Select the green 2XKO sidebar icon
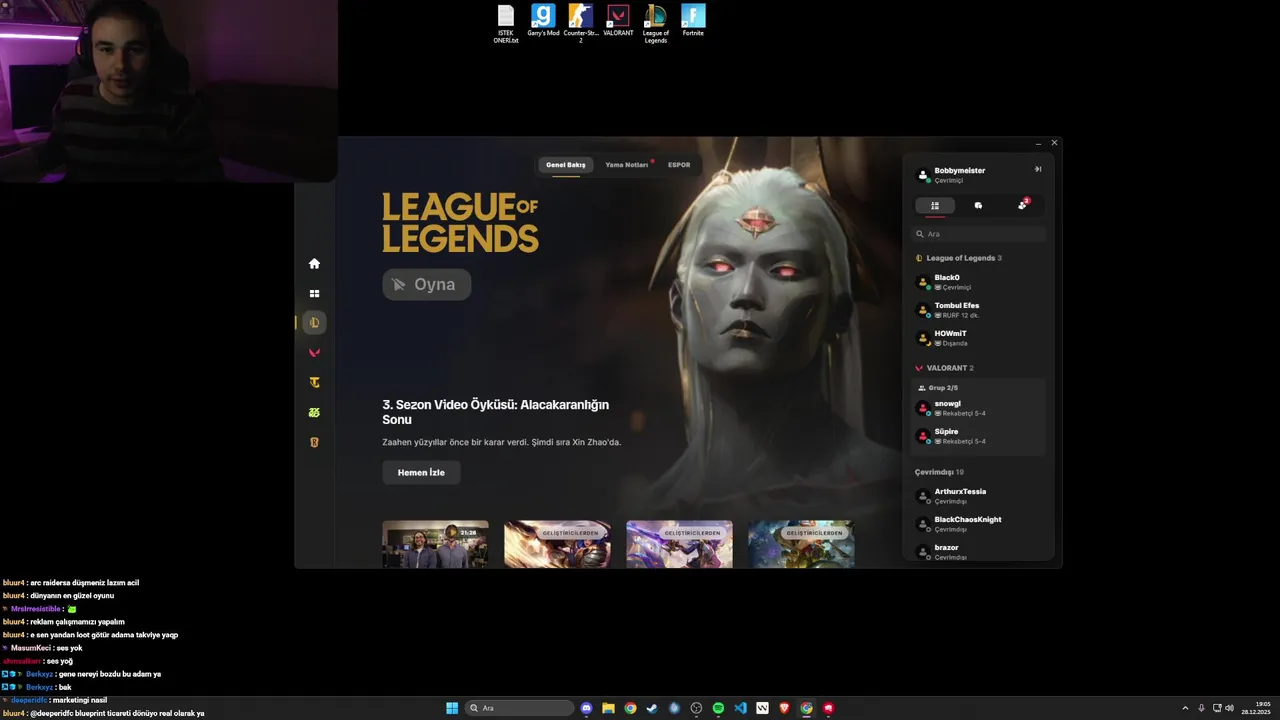The width and height of the screenshot is (1280, 720). pos(314,413)
